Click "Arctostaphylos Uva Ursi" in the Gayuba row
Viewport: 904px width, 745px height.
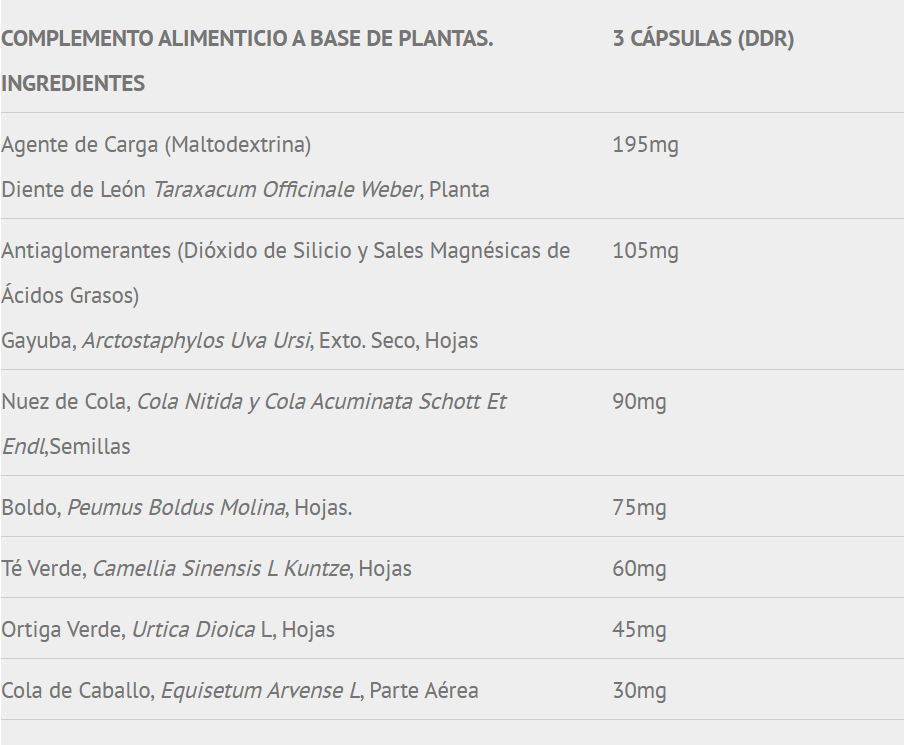pyautogui.click(x=196, y=341)
